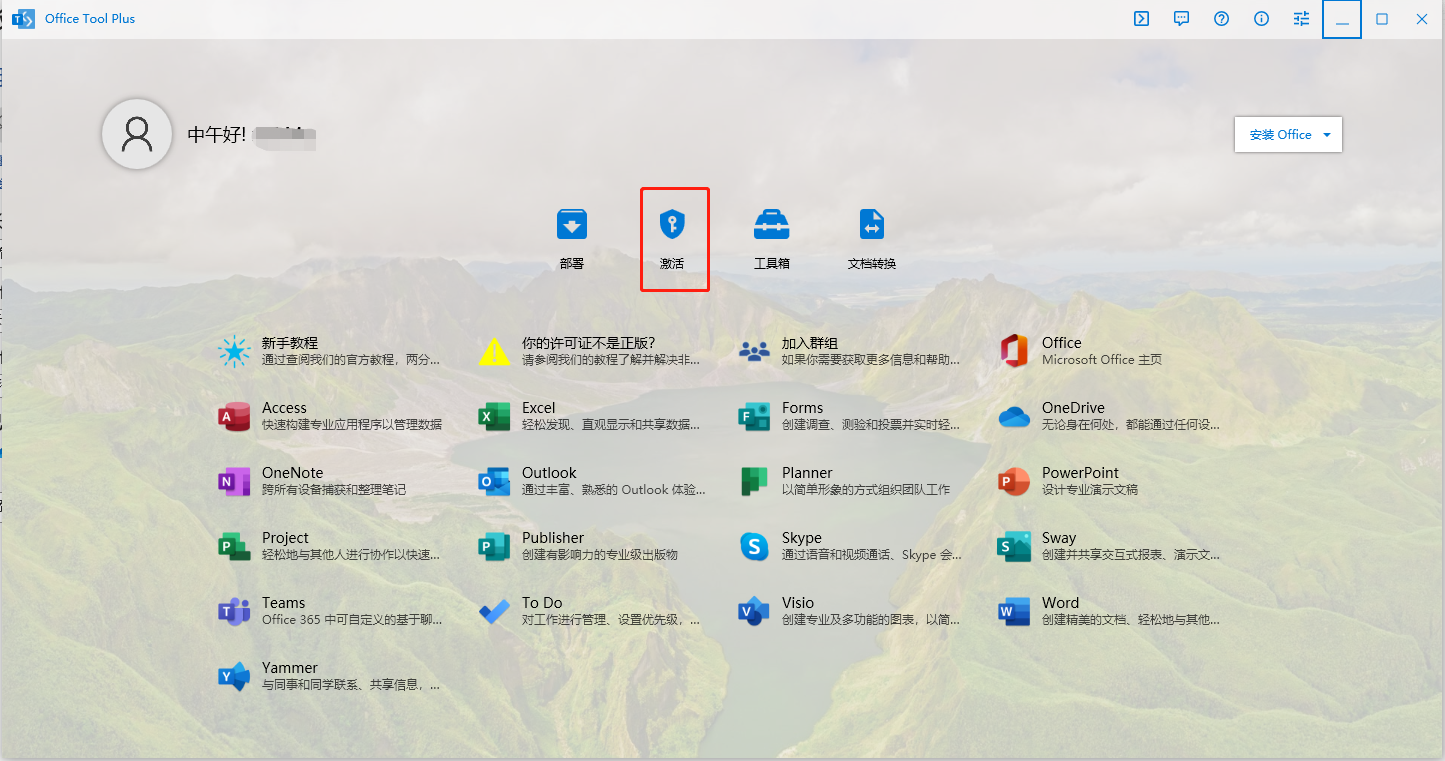1445x761 pixels.
Task: Open the Activate (激活) shield icon
Action: point(673,225)
